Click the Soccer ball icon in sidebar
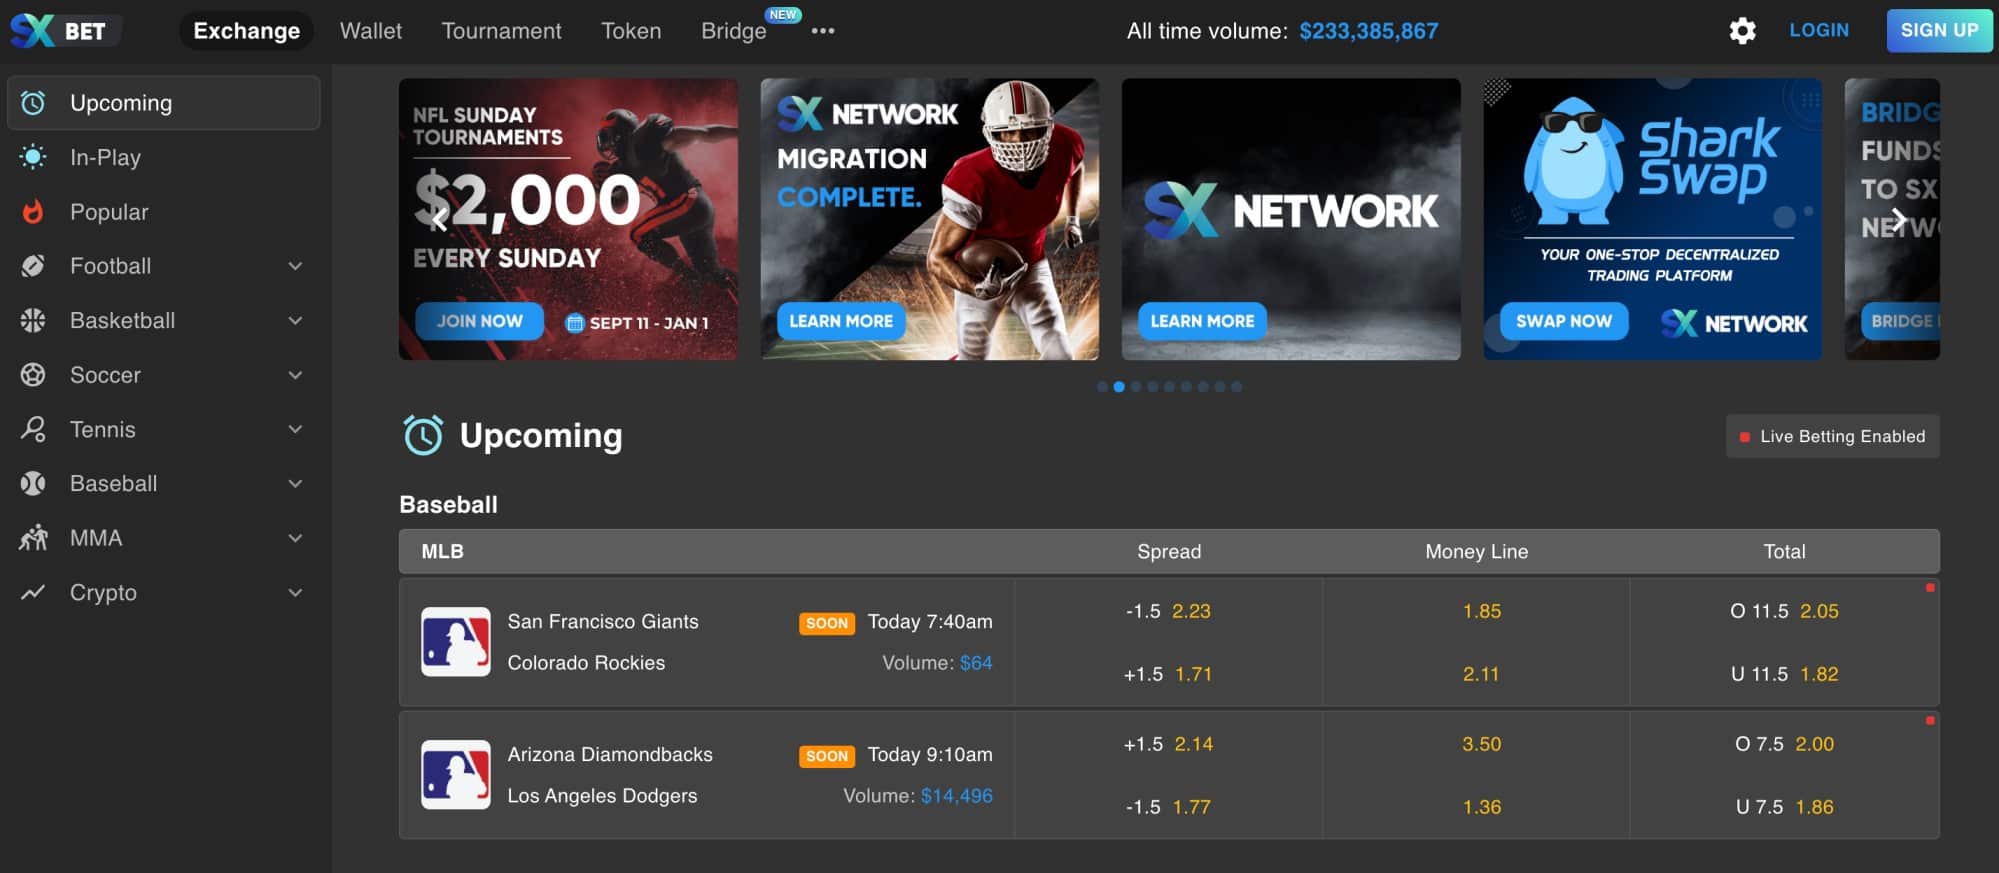This screenshot has width=1999, height=873. point(33,375)
